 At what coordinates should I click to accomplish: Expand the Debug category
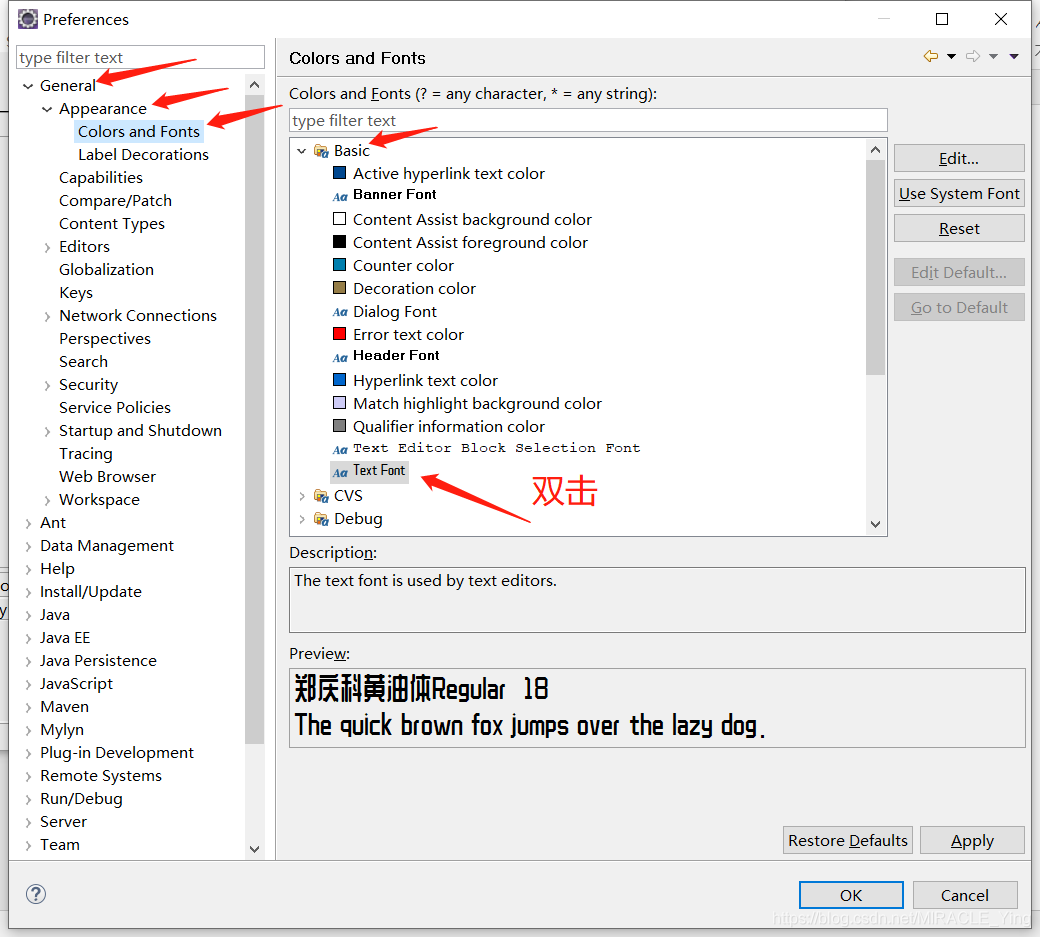302,519
